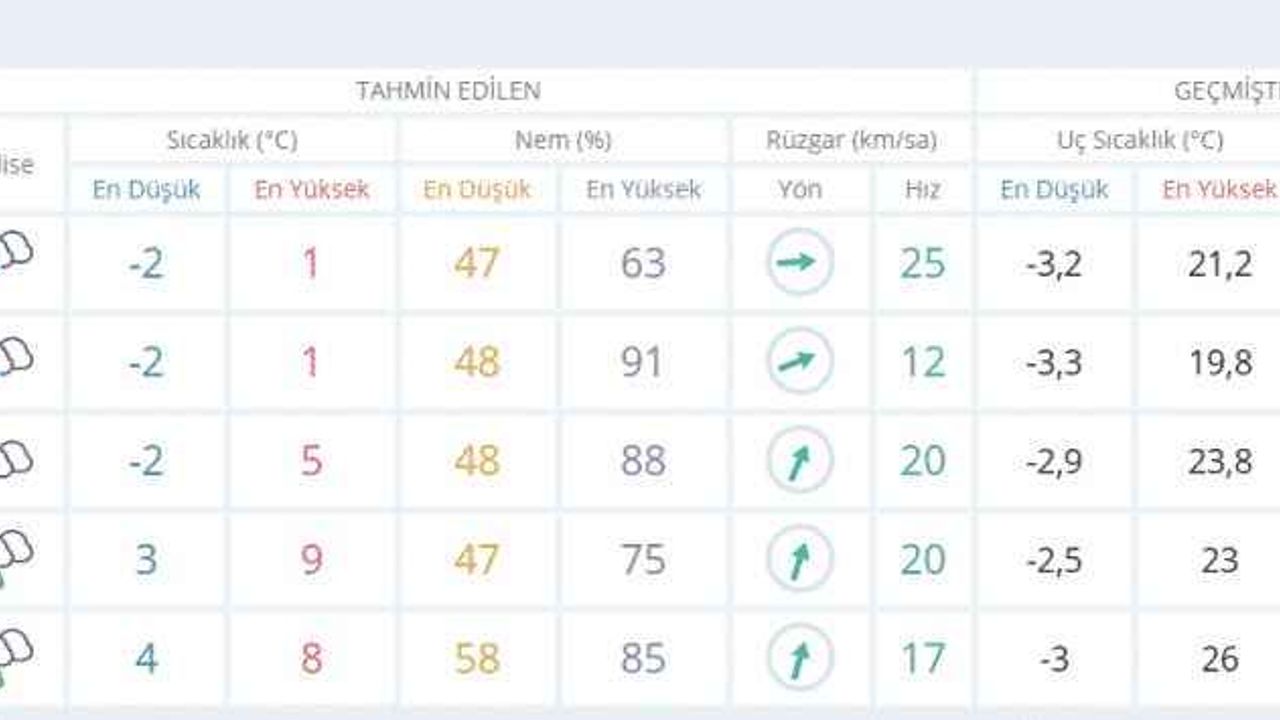Select the Sıcaklık (°C) column group header
This screenshot has width=1280, height=720.
click(x=232, y=140)
